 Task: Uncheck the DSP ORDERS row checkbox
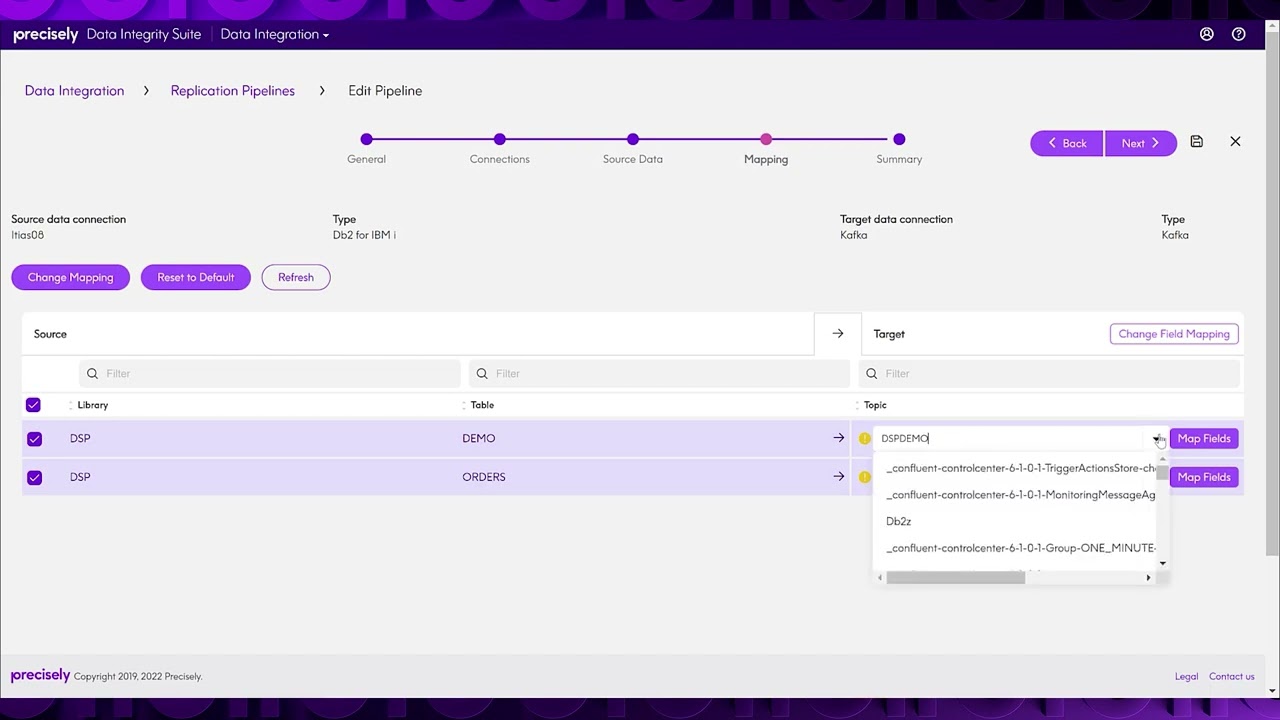click(34, 477)
